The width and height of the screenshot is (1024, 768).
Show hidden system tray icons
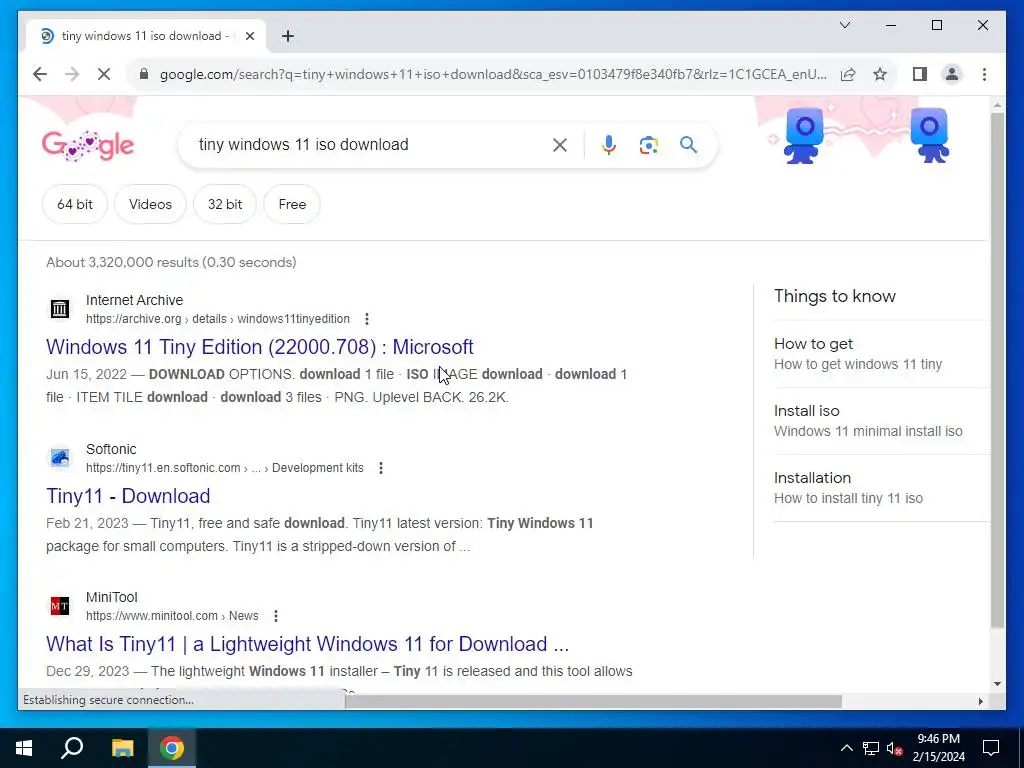pyautogui.click(x=846, y=748)
